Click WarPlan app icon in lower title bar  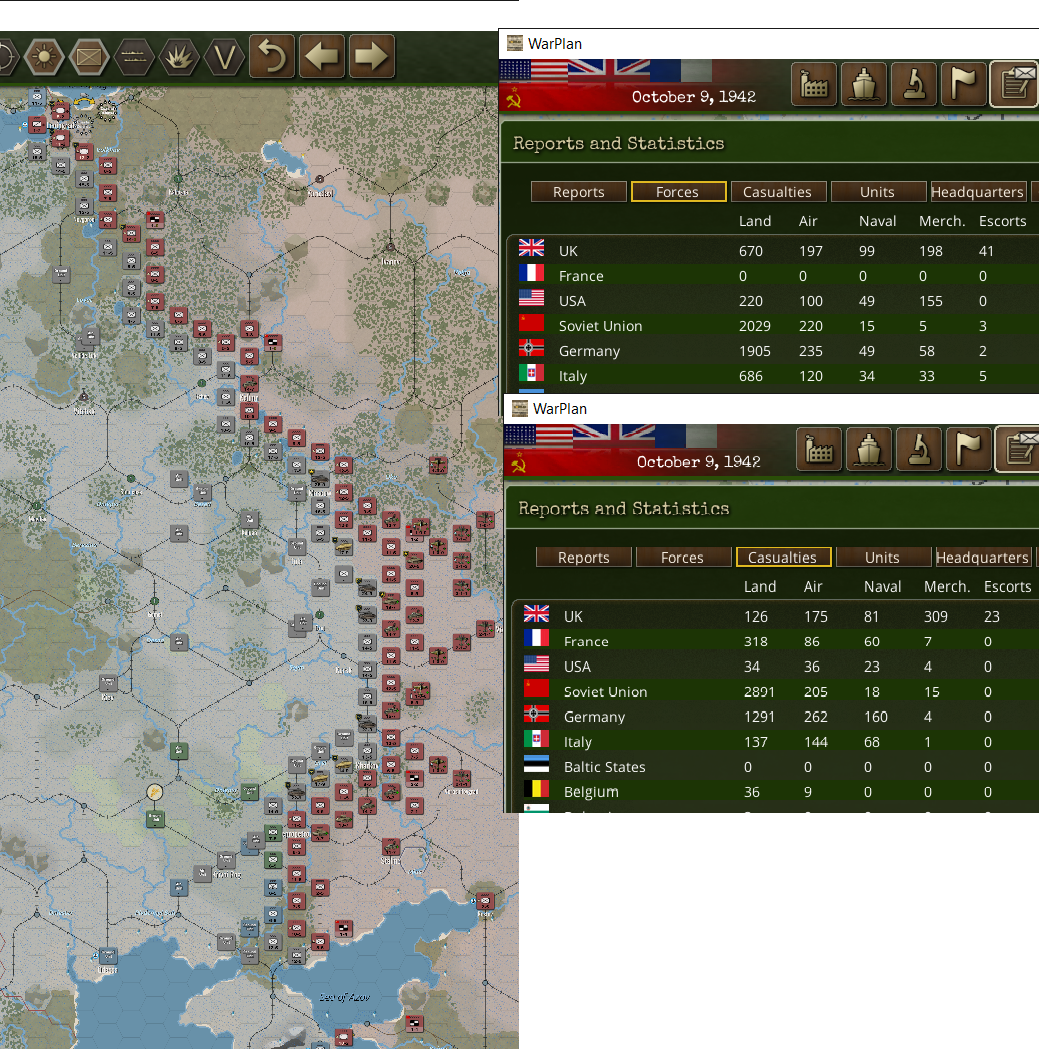(x=520, y=408)
